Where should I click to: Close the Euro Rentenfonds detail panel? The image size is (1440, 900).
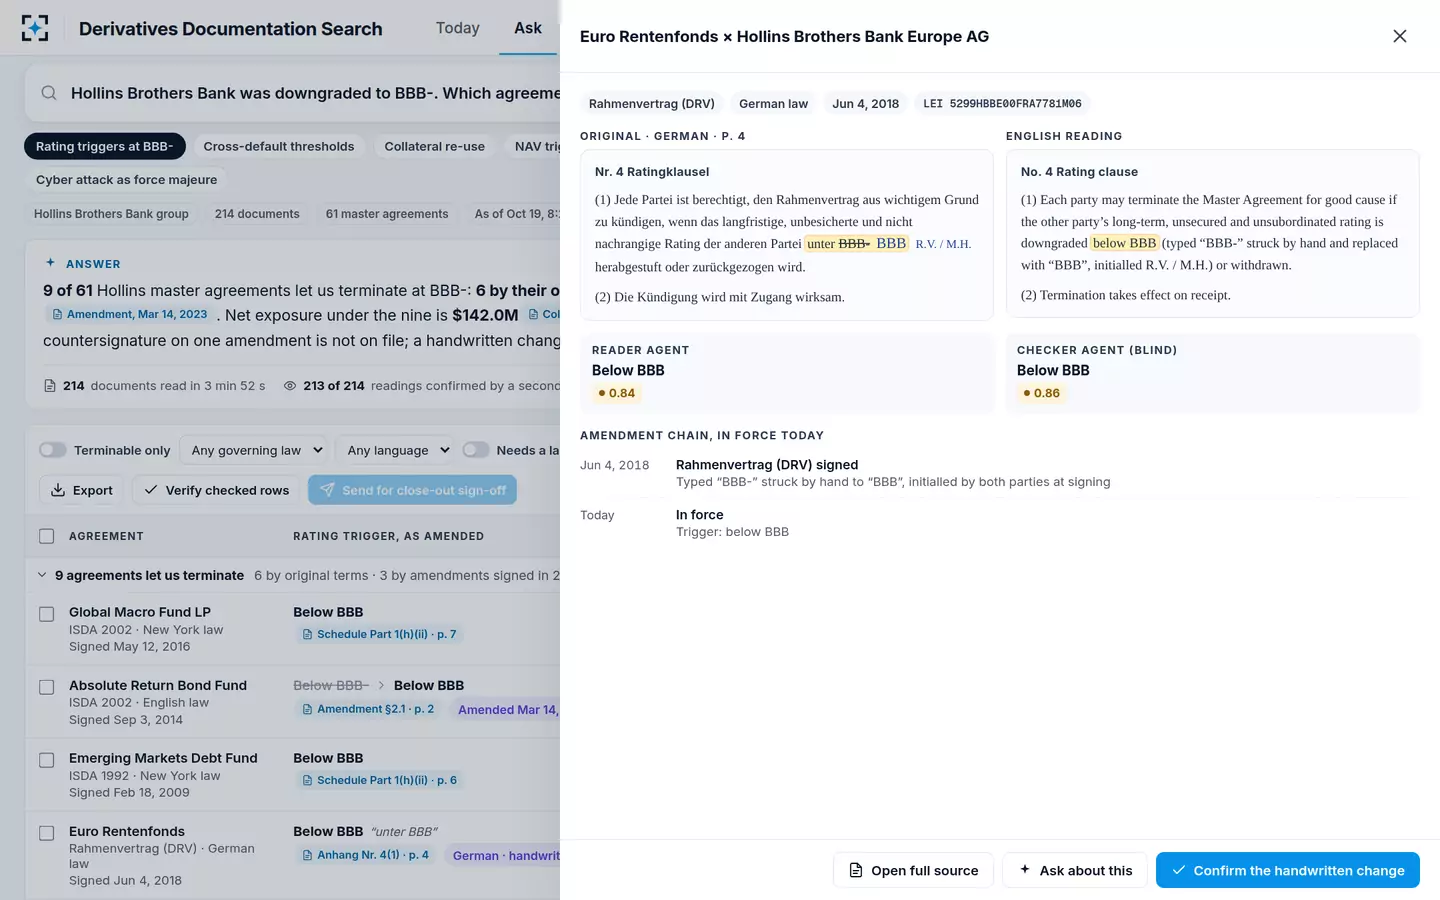(1400, 36)
